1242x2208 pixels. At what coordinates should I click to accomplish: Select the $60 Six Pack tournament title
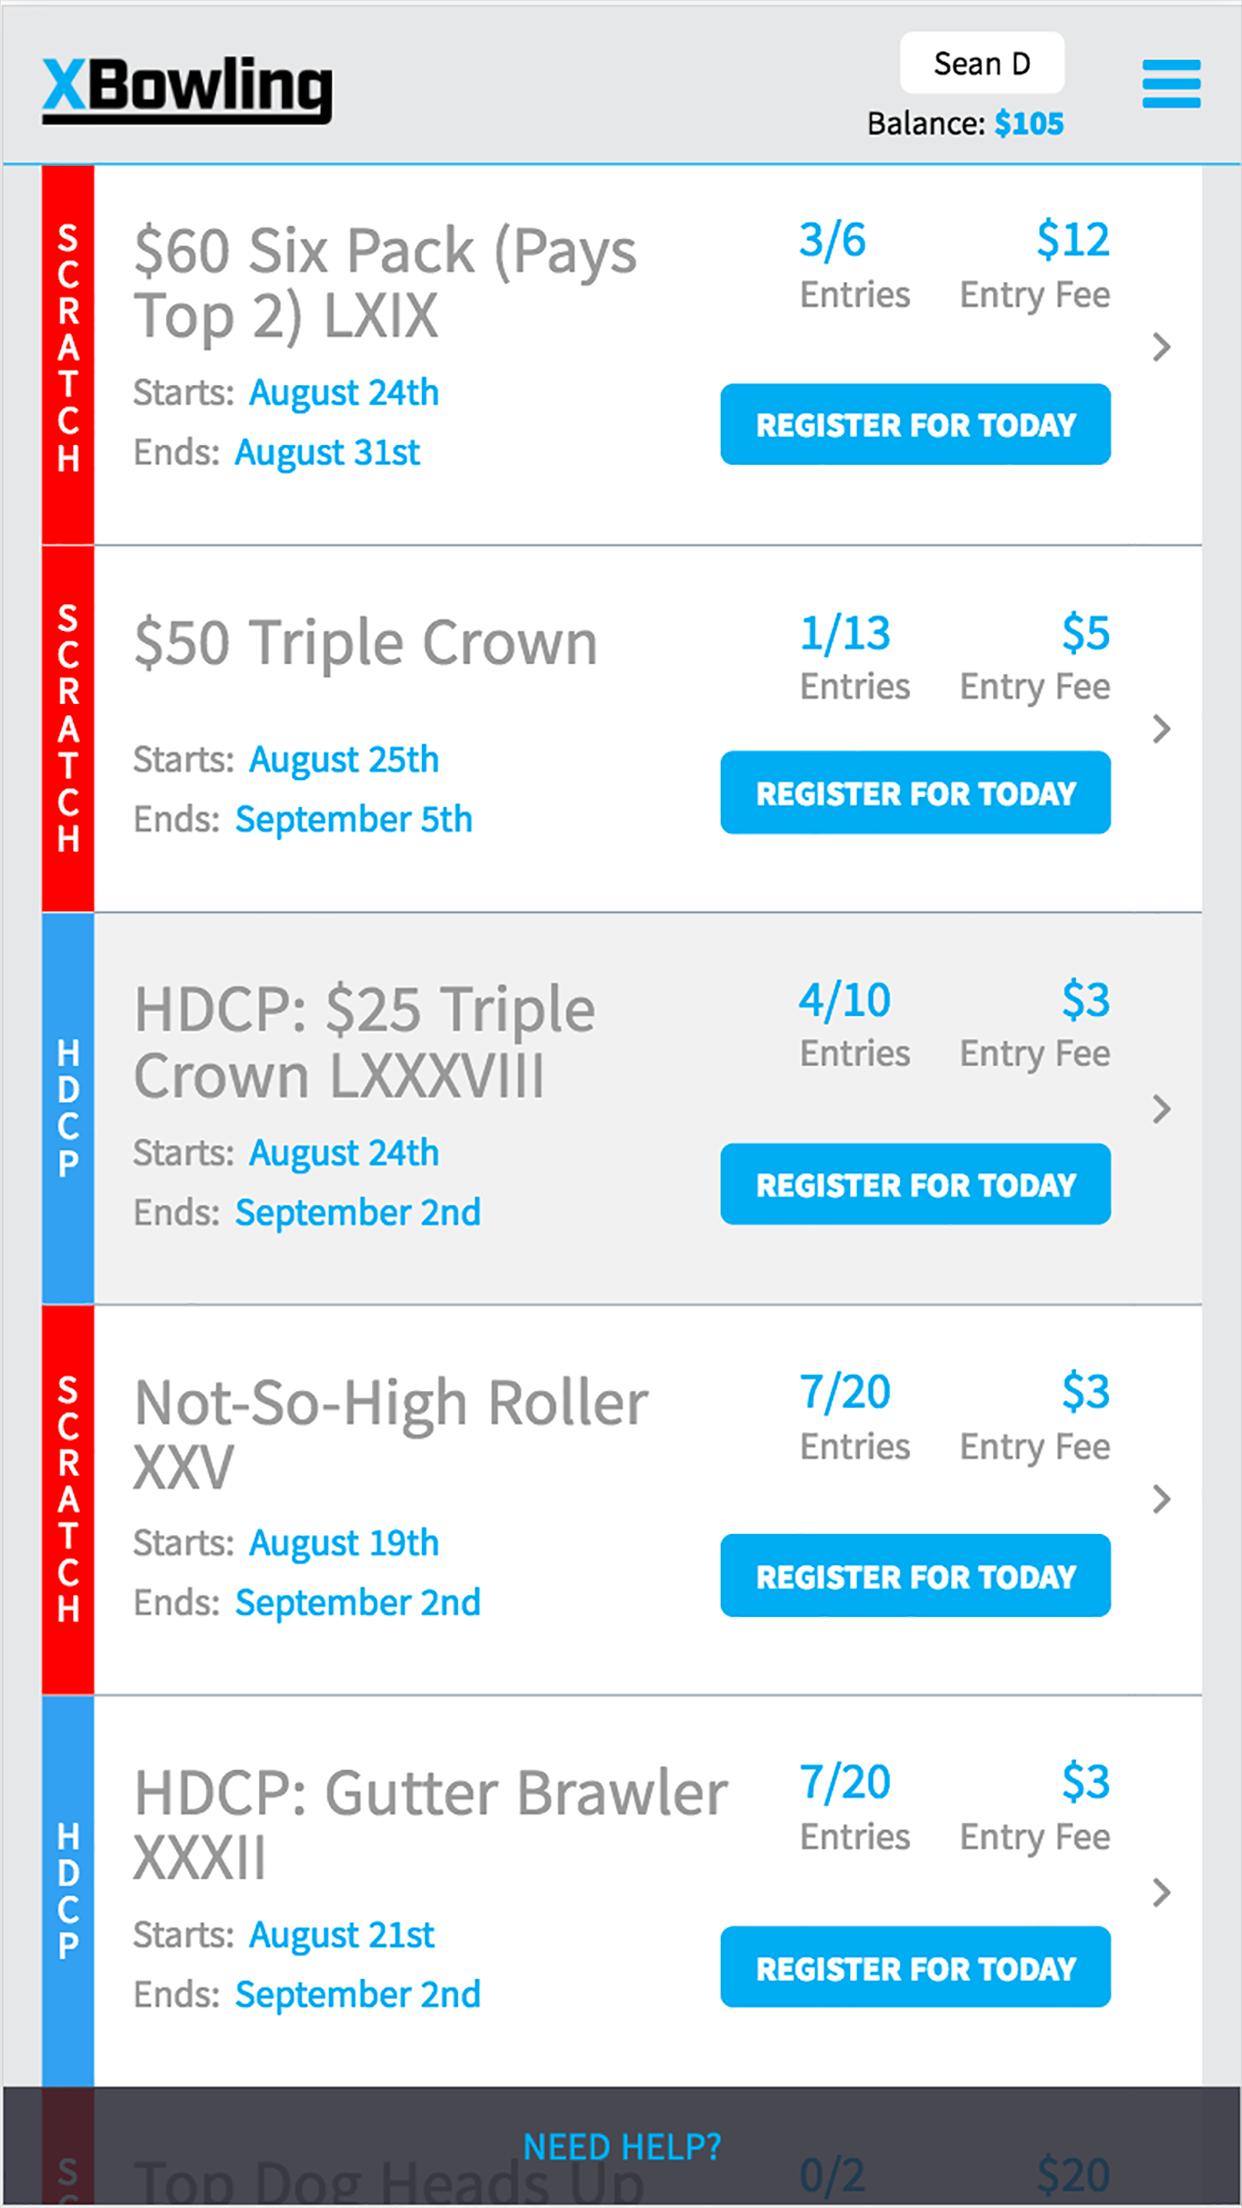385,282
